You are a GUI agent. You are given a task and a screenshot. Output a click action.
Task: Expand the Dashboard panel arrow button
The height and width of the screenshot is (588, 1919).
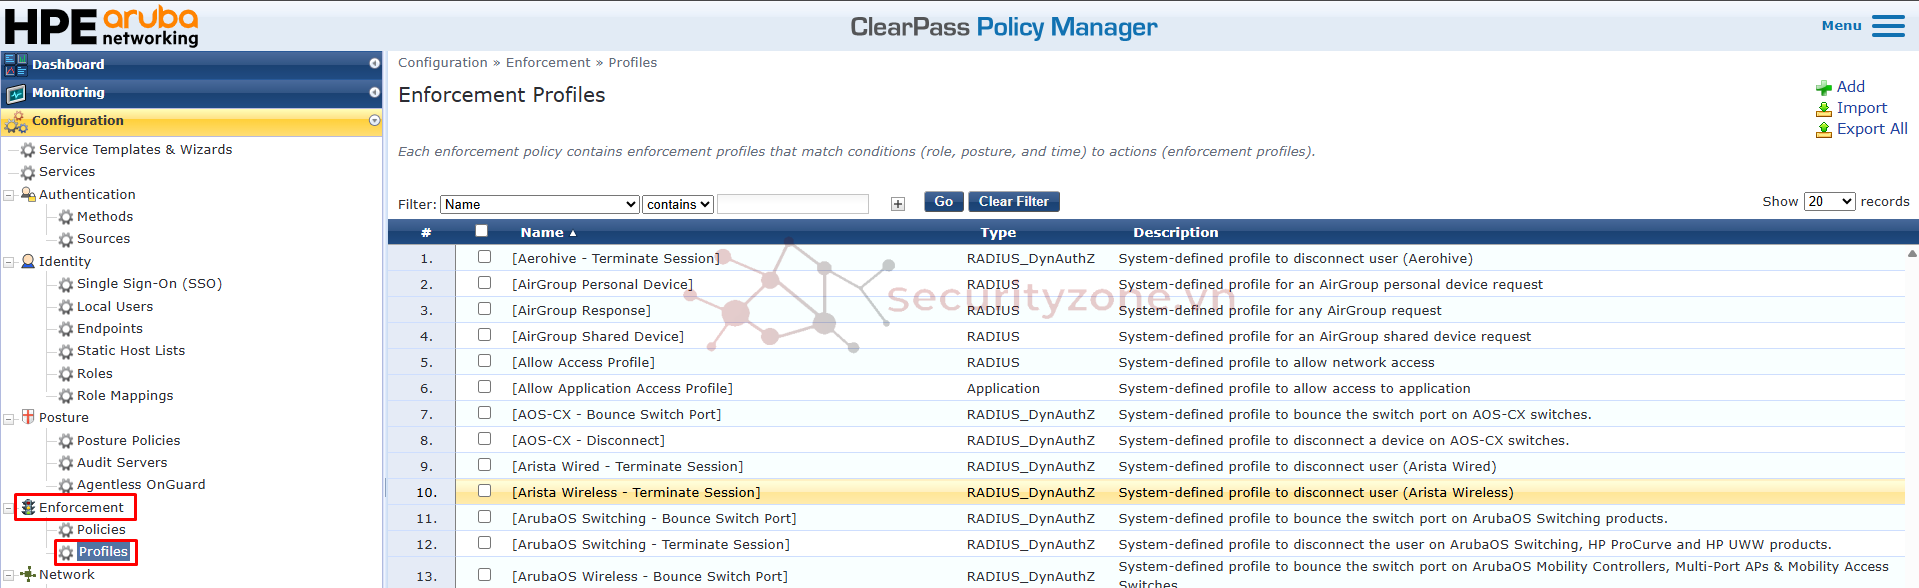(374, 63)
